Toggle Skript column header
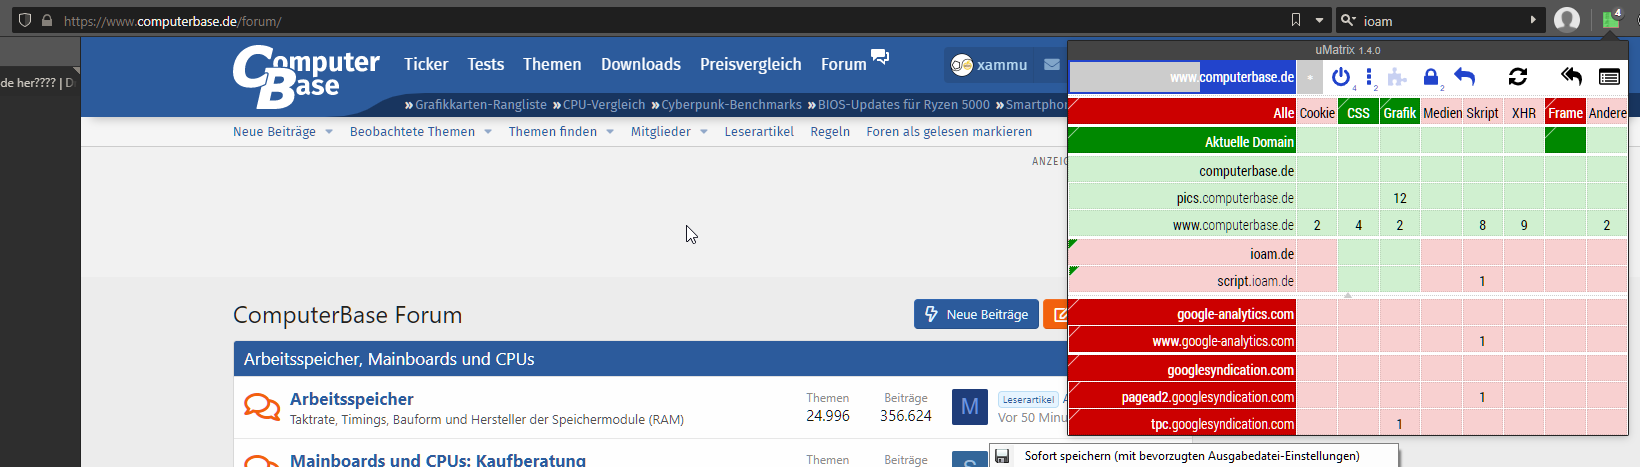Image resolution: width=1640 pixels, height=467 pixels. point(1482,113)
